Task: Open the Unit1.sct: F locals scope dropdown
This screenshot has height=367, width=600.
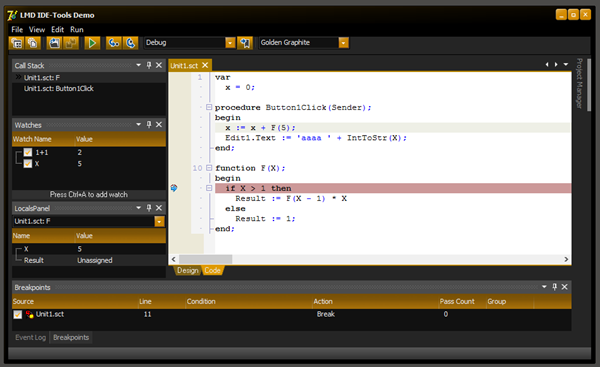Action: tap(159, 221)
